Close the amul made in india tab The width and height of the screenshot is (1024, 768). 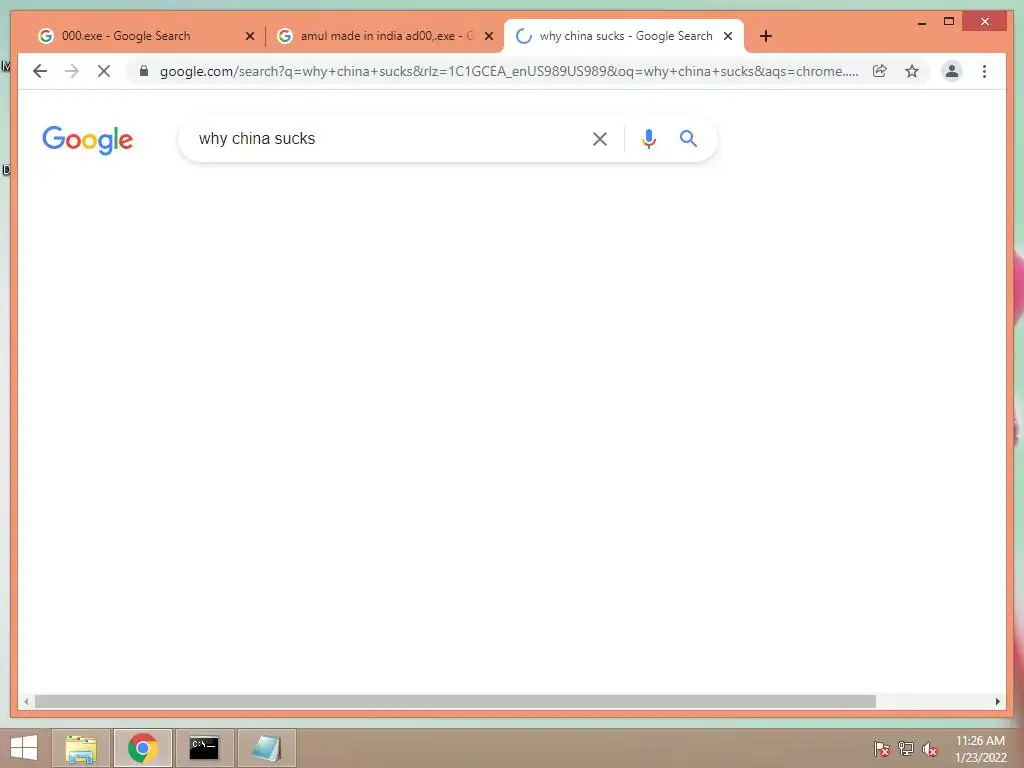pyautogui.click(x=488, y=36)
